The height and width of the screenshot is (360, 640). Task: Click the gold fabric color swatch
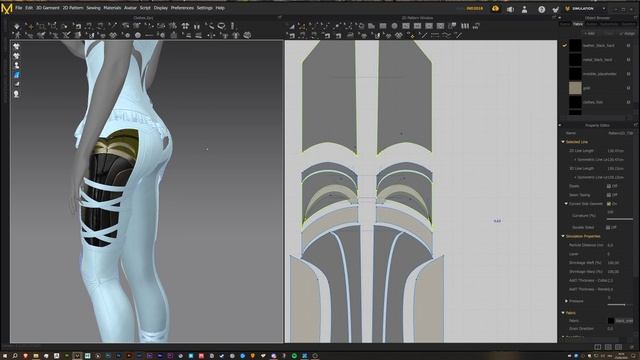point(575,88)
